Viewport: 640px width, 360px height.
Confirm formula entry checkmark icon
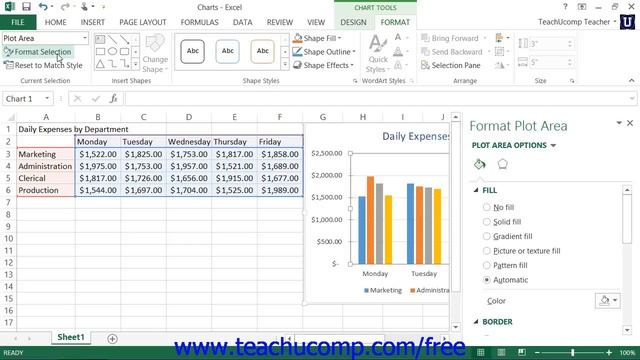(96, 98)
